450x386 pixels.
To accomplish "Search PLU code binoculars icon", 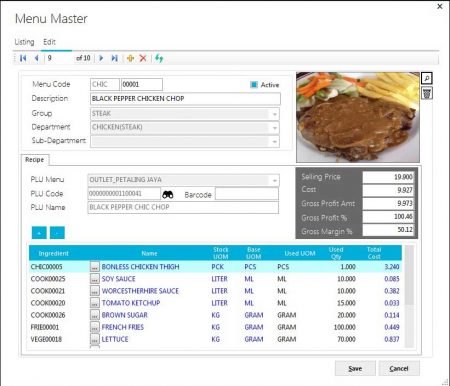I will click(168, 195).
